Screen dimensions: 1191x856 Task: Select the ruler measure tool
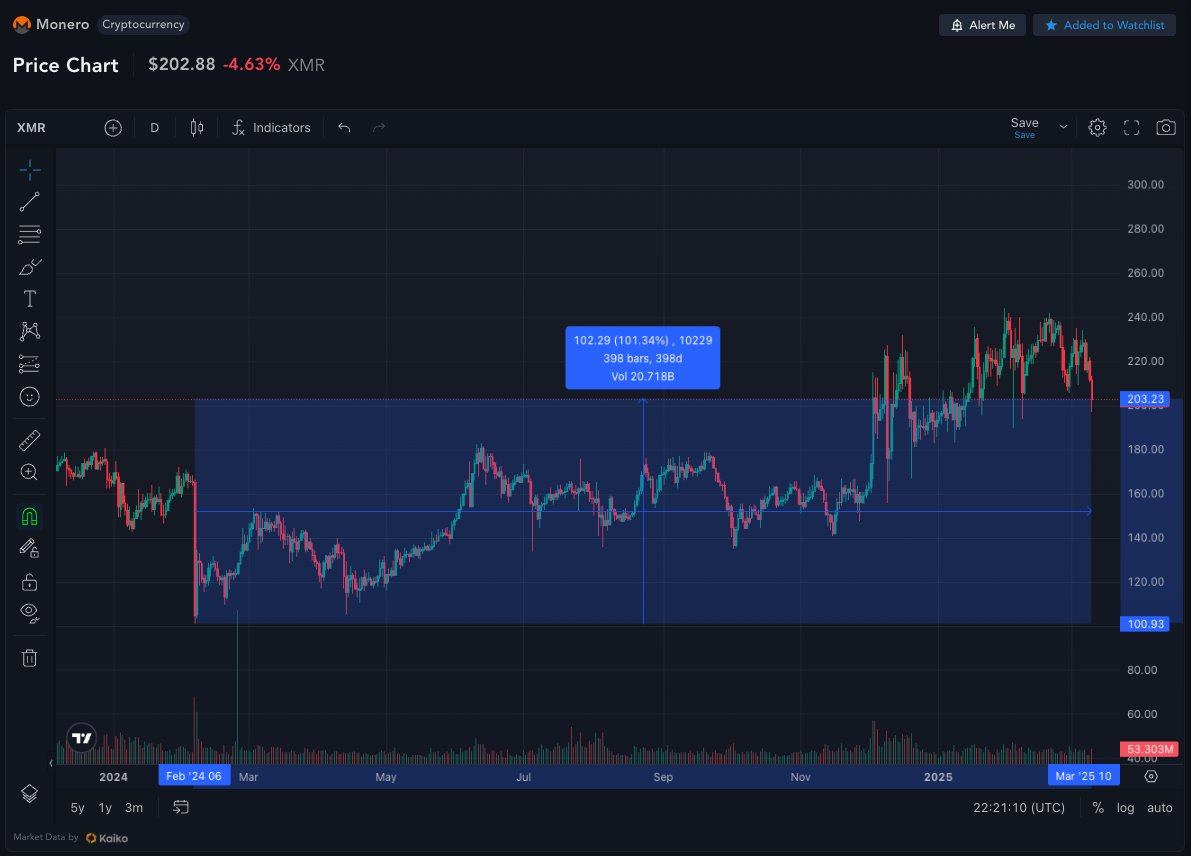click(30, 441)
